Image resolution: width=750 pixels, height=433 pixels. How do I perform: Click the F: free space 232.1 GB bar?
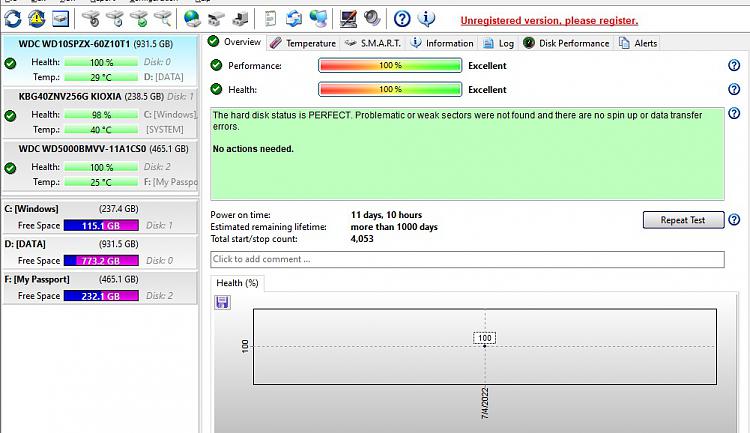point(101,296)
